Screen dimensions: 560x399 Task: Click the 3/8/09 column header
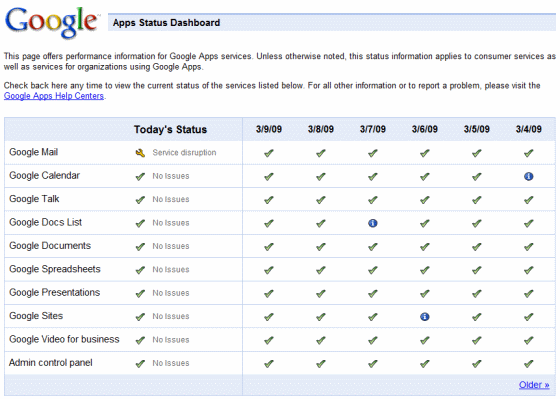[x=321, y=129]
